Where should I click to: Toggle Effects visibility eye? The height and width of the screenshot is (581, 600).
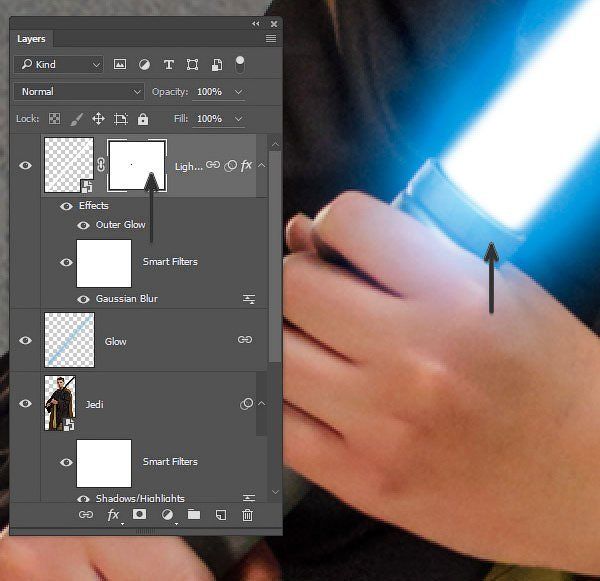coord(66,206)
